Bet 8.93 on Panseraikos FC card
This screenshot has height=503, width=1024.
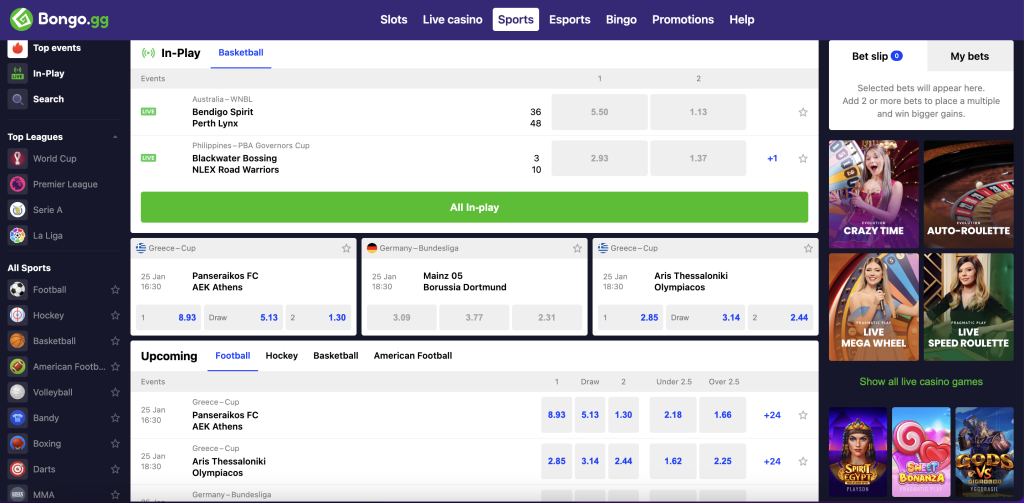[168, 317]
